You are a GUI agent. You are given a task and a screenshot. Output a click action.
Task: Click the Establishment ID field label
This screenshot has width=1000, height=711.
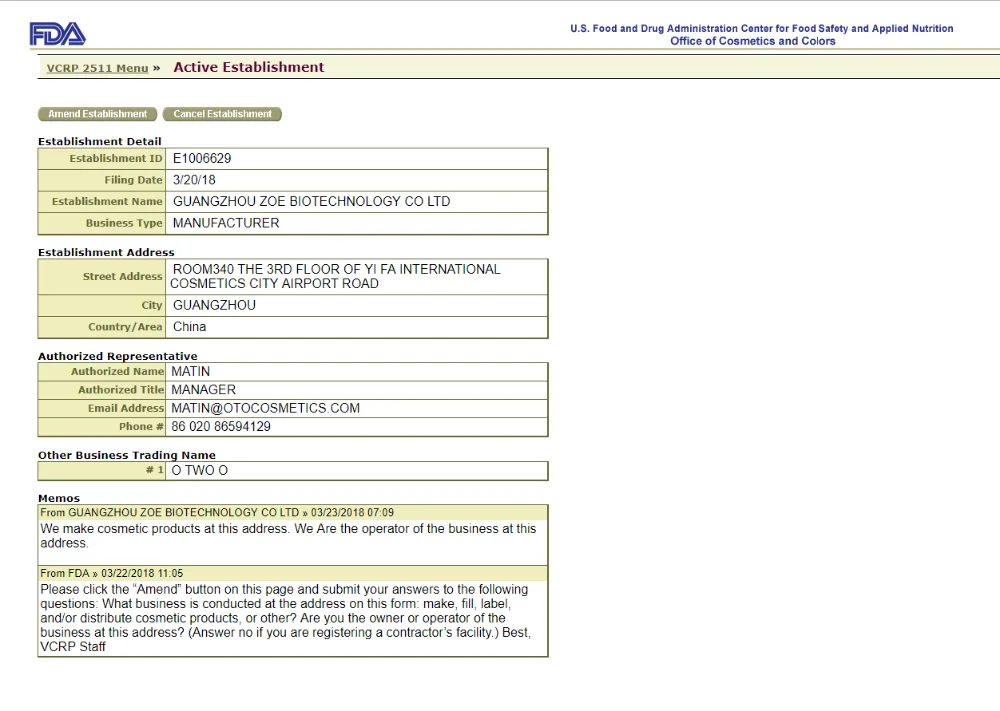tap(116, 158)
